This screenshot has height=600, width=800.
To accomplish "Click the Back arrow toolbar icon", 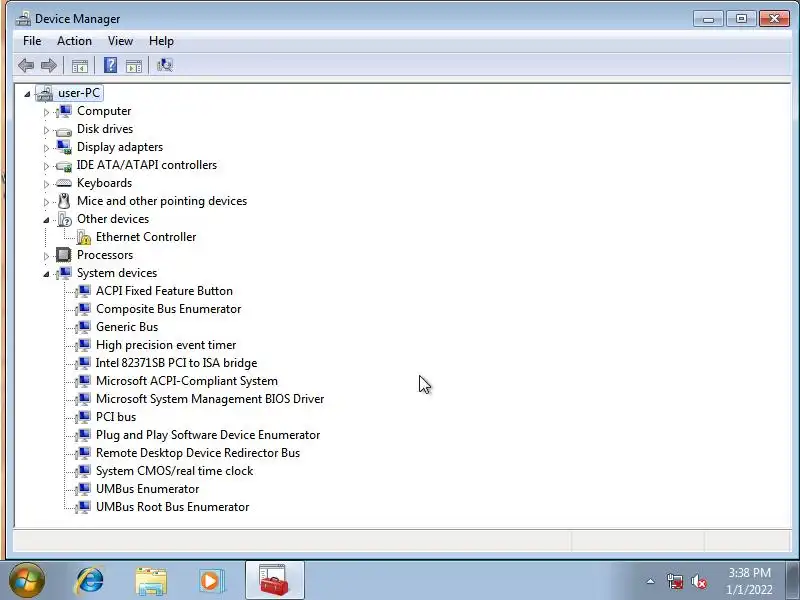I will point(26,65).
